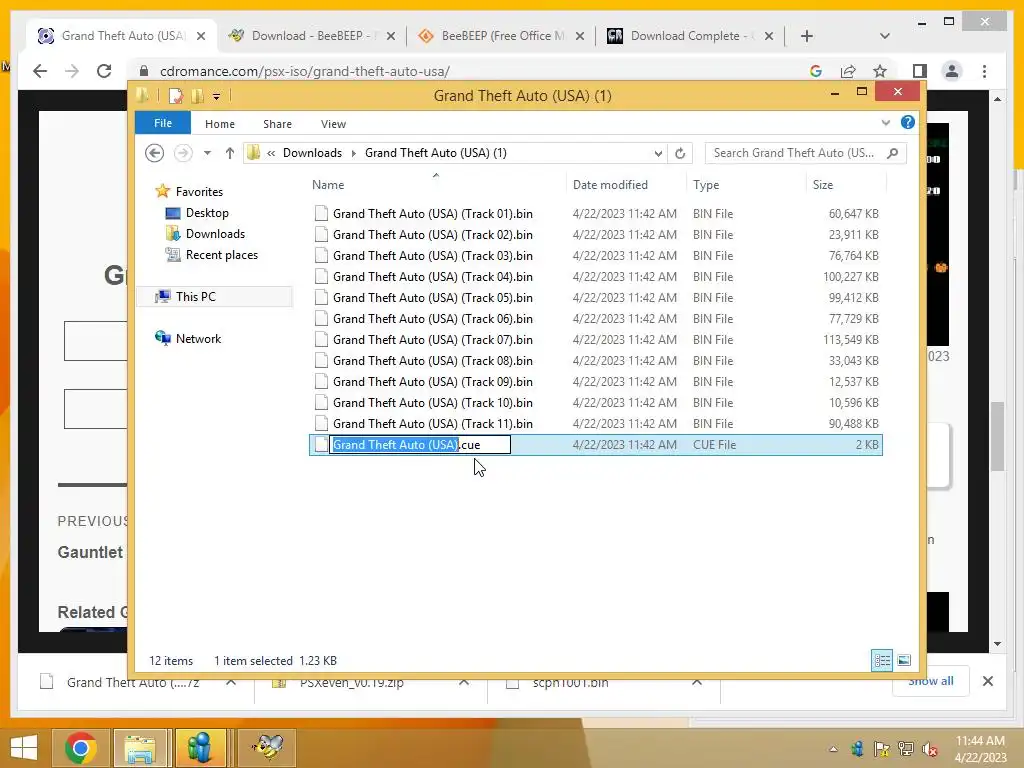Click the Share page icon in Chrome

click(848, 71)
